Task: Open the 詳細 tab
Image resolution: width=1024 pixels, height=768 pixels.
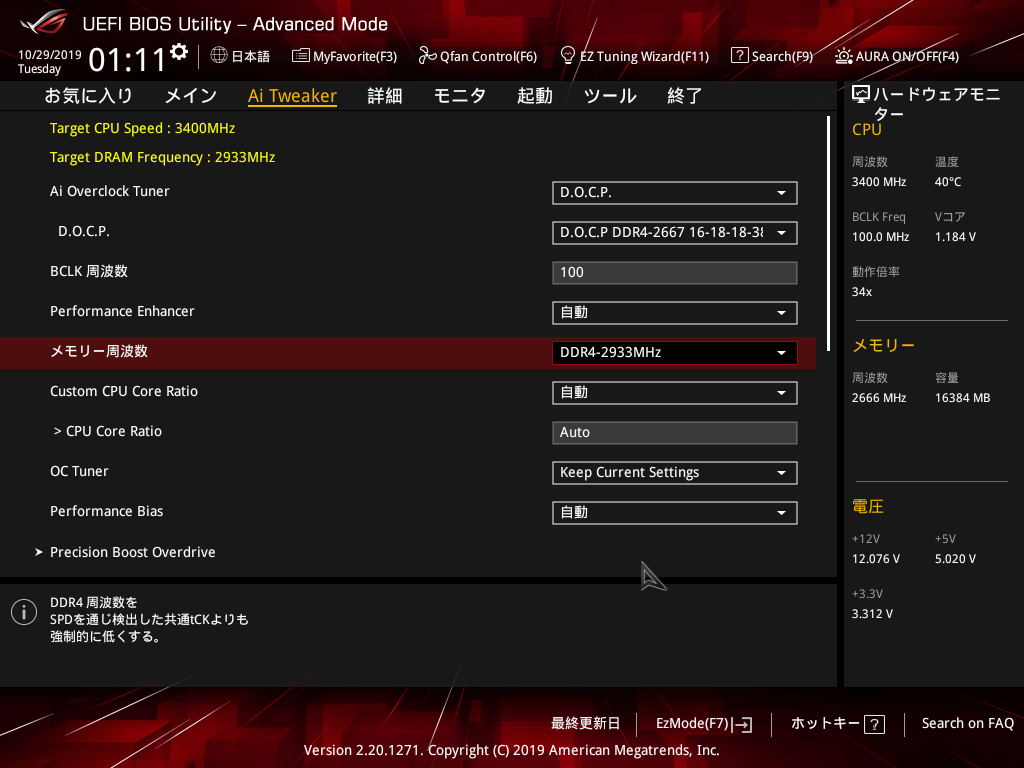Action: tap(385, 96)
